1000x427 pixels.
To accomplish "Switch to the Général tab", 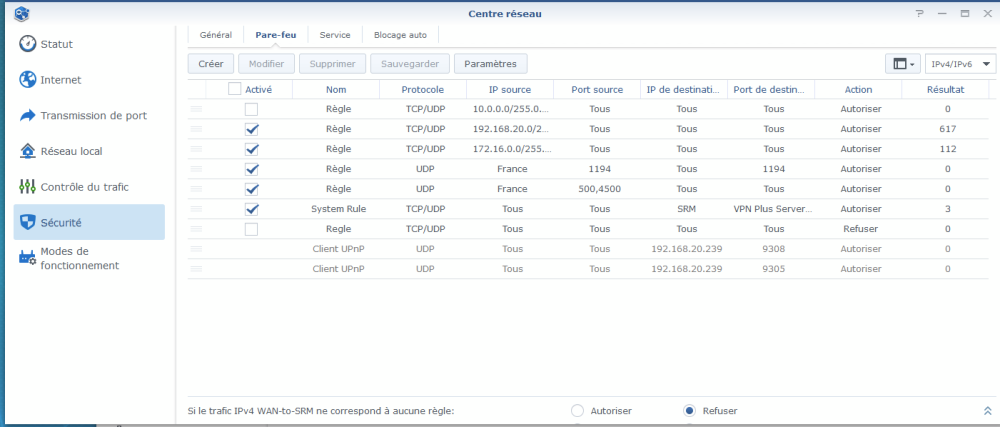I will (216, 35).
